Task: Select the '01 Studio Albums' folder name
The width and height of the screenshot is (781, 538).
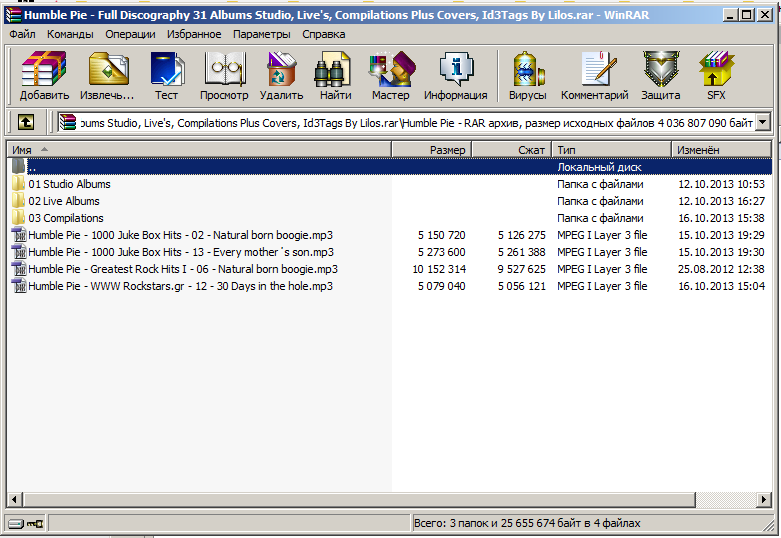Action: (69, 184)
